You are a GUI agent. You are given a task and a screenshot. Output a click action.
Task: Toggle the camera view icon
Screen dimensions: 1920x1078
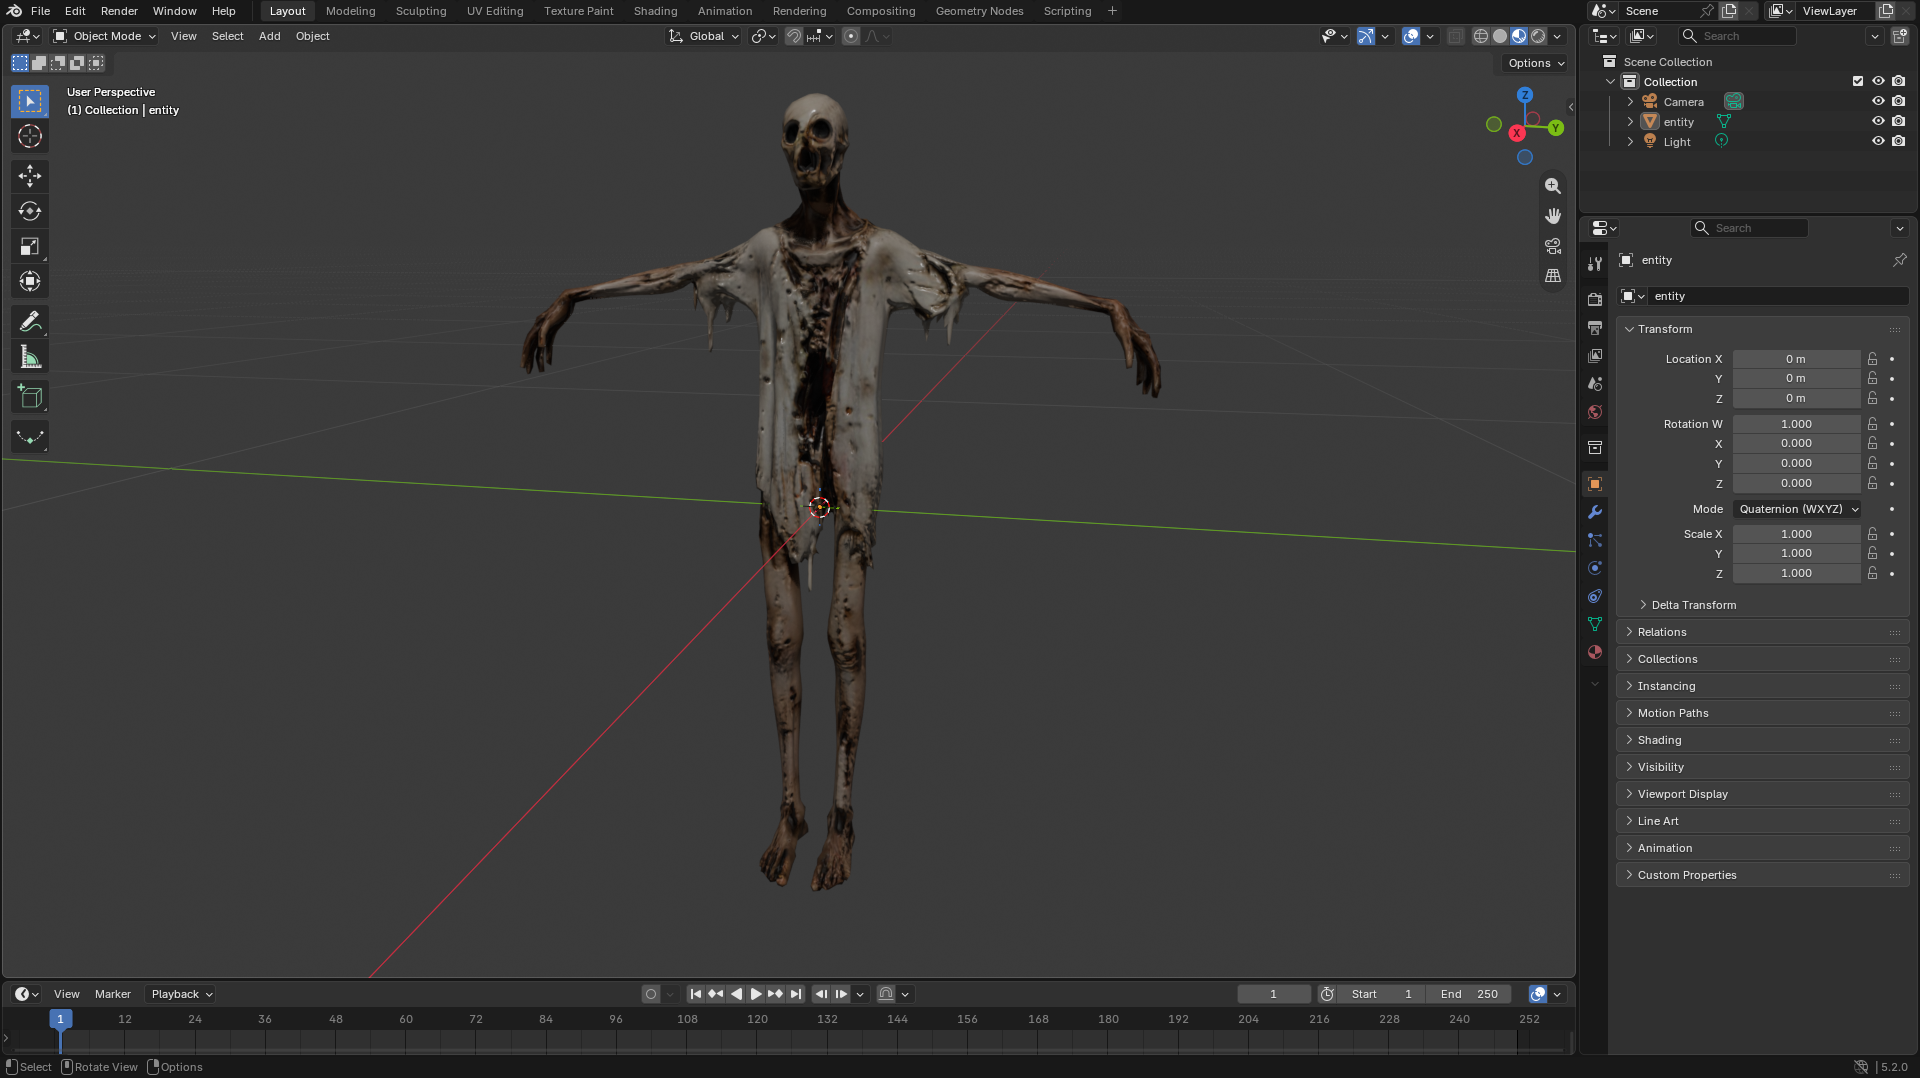pyautogui.click(x=1553, y=246)
